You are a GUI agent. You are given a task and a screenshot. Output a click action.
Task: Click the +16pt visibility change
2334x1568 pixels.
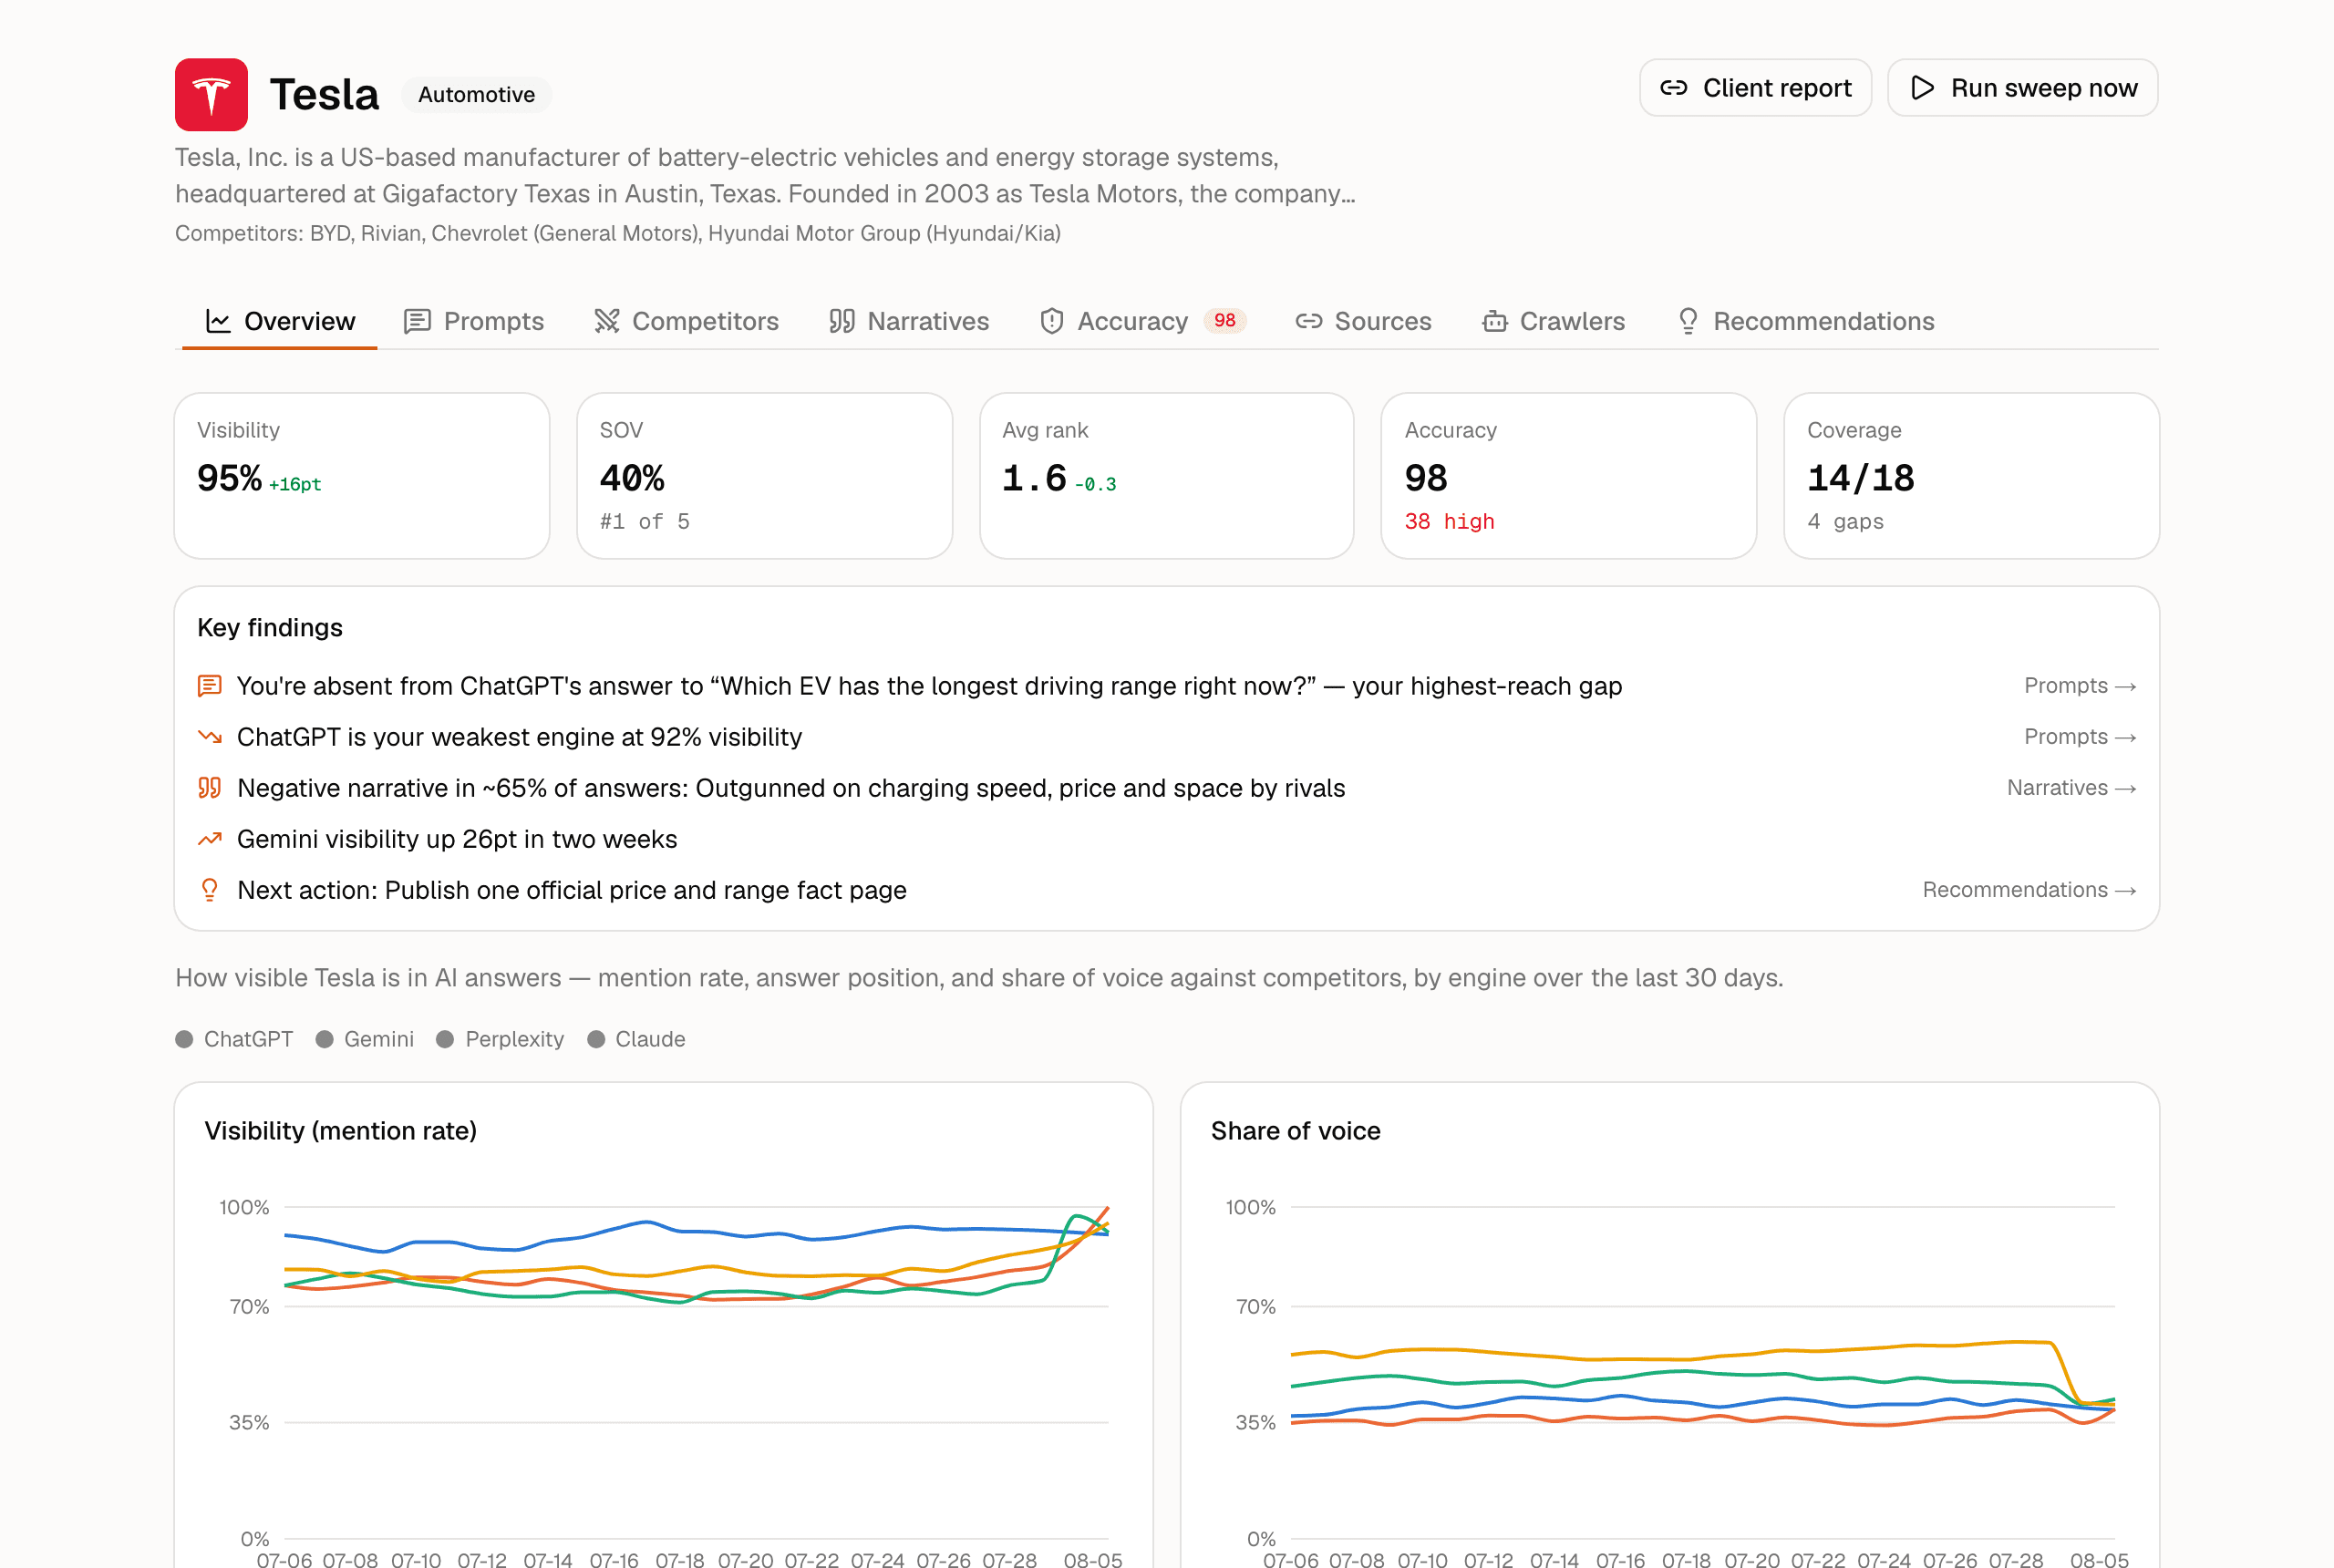[295, 485]
